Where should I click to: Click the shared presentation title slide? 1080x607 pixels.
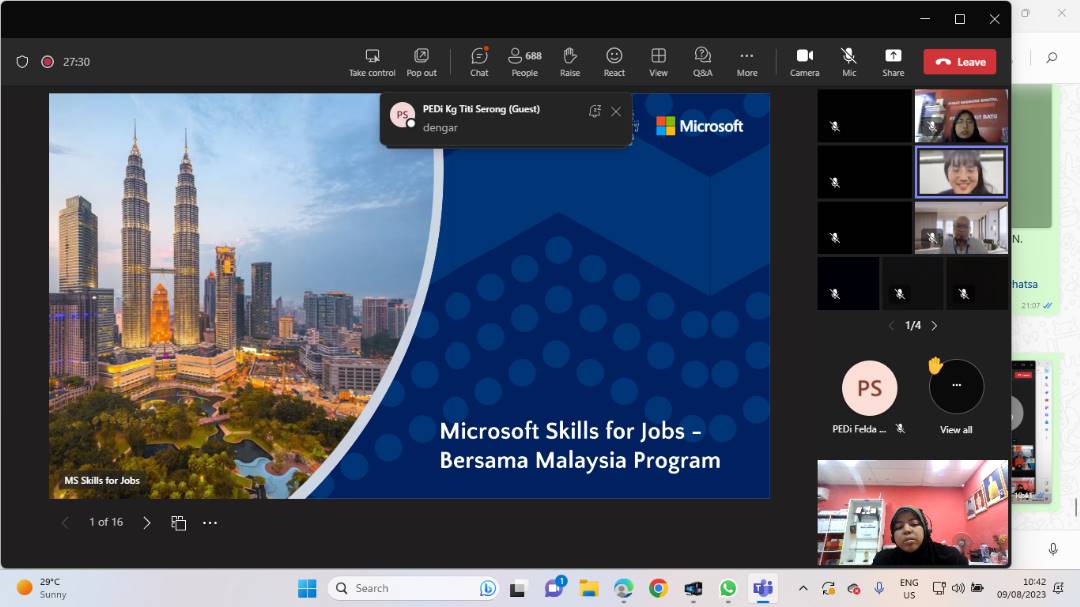(x=409, y=296)
